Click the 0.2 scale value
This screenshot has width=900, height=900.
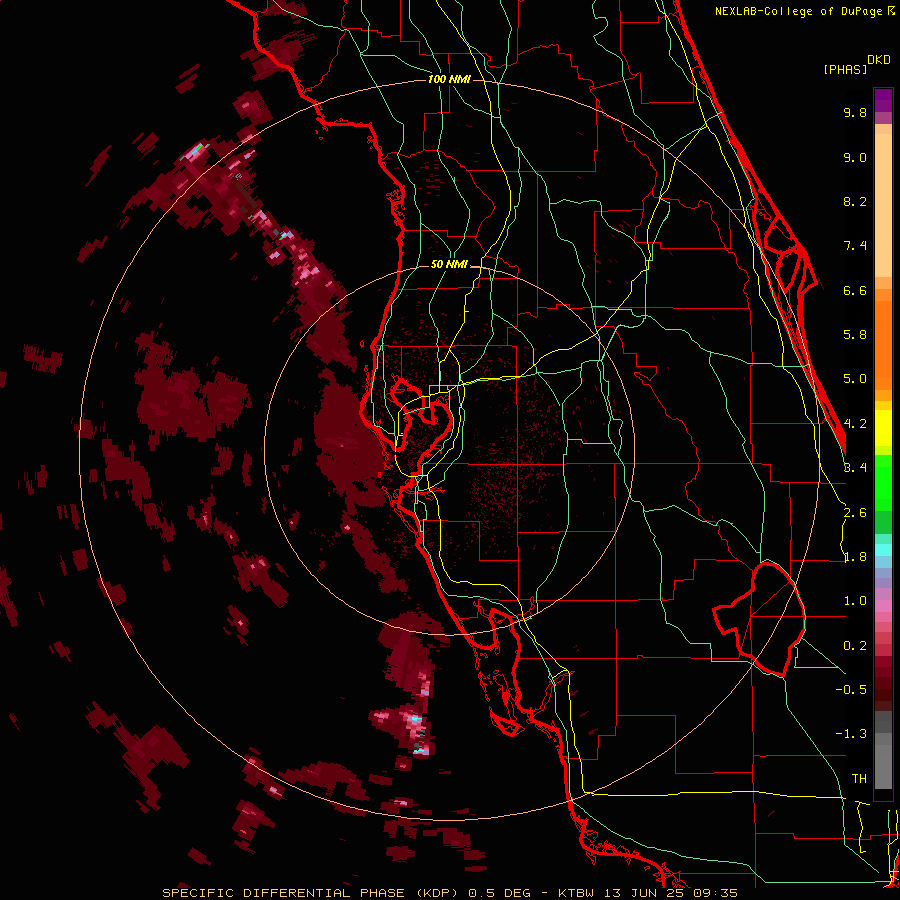tap(855, 646)
